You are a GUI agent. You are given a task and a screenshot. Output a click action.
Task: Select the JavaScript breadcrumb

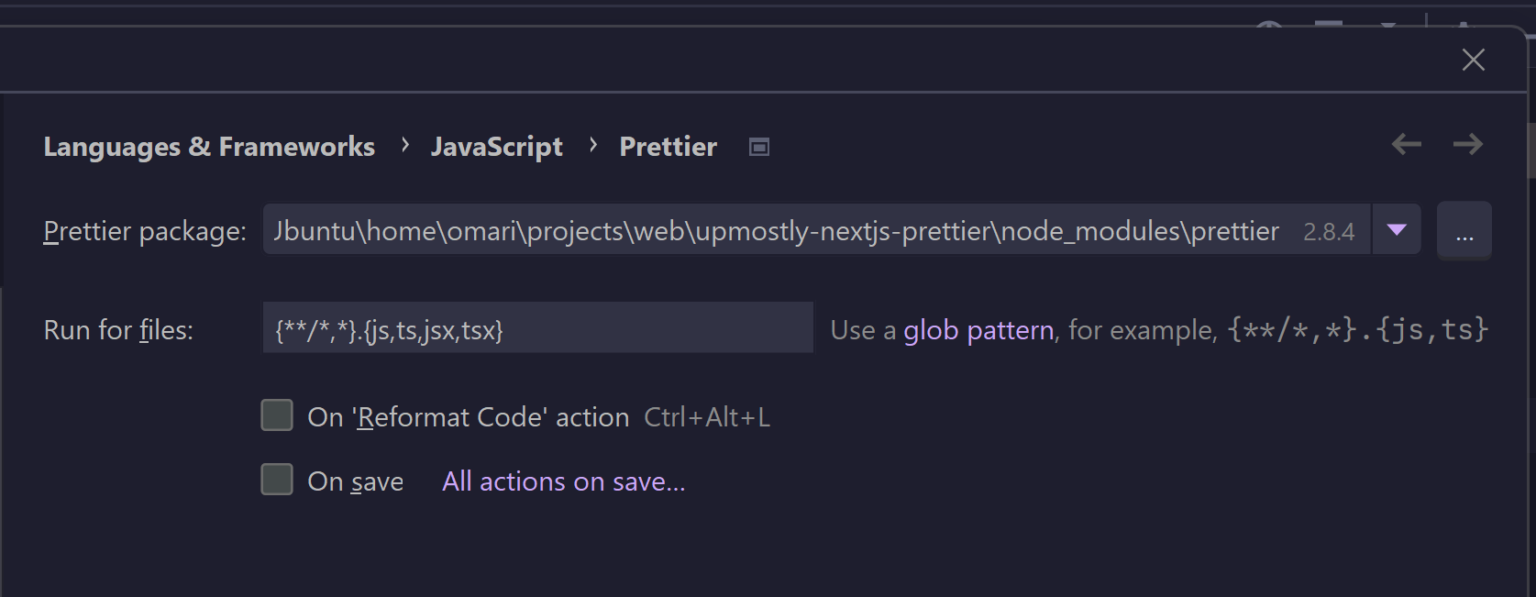tap(496, 146)
